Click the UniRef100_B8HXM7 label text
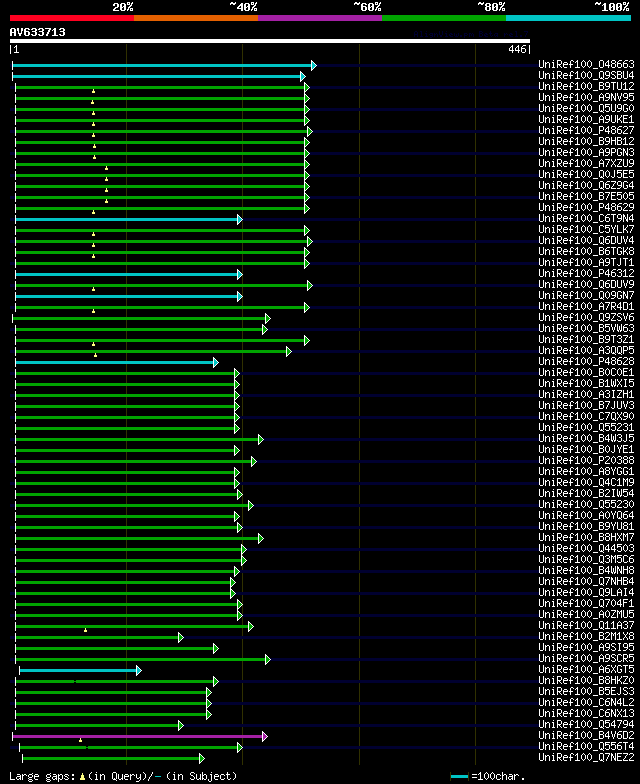This screenshot has height=784, width=640. tap(586, 538)
